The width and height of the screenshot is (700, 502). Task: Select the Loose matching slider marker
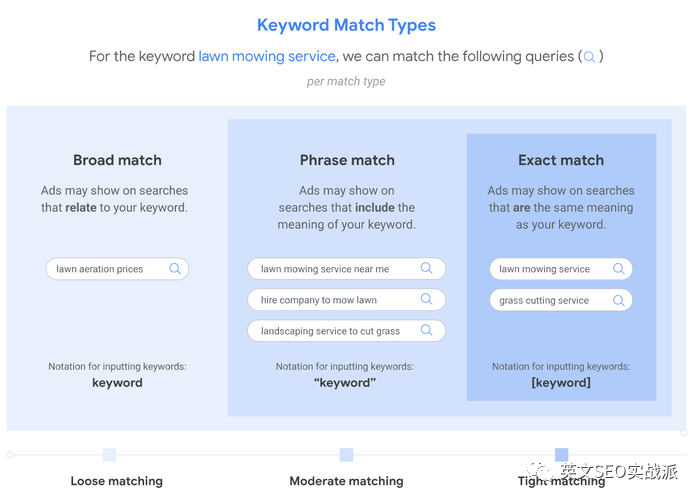[109, 455]
